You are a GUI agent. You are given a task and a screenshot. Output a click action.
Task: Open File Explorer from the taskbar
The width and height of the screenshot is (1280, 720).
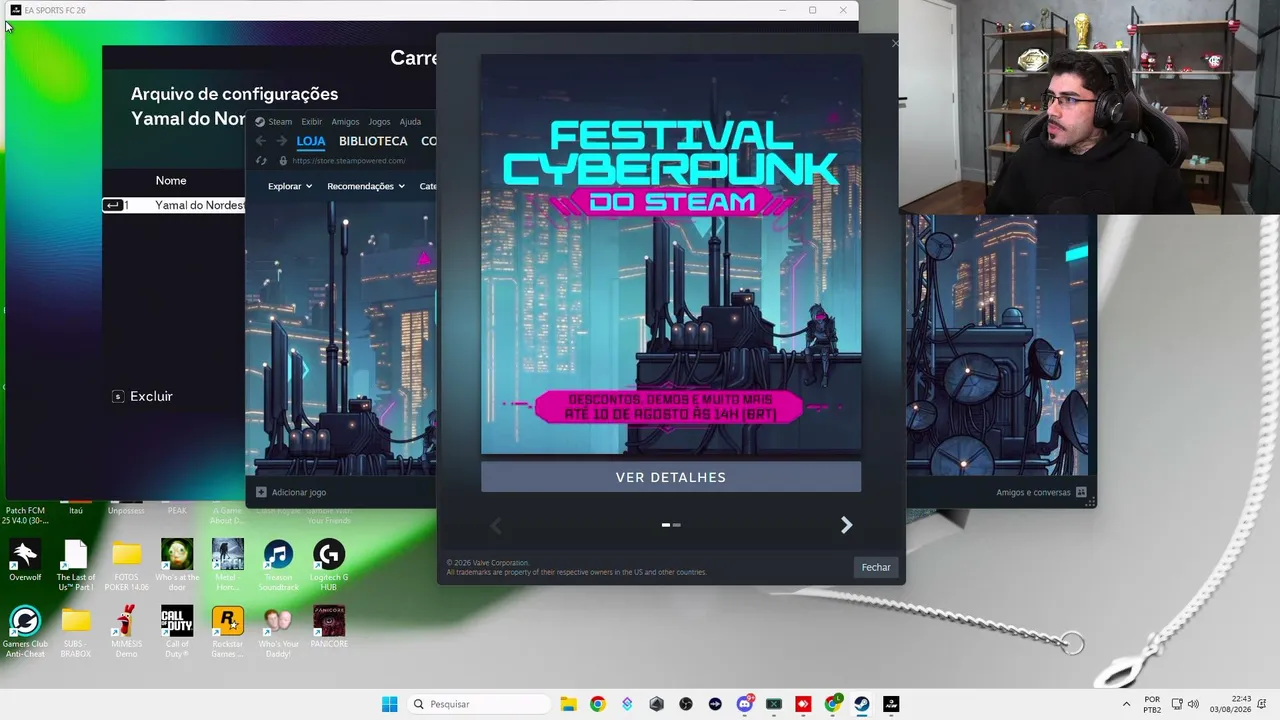[568, 704]
